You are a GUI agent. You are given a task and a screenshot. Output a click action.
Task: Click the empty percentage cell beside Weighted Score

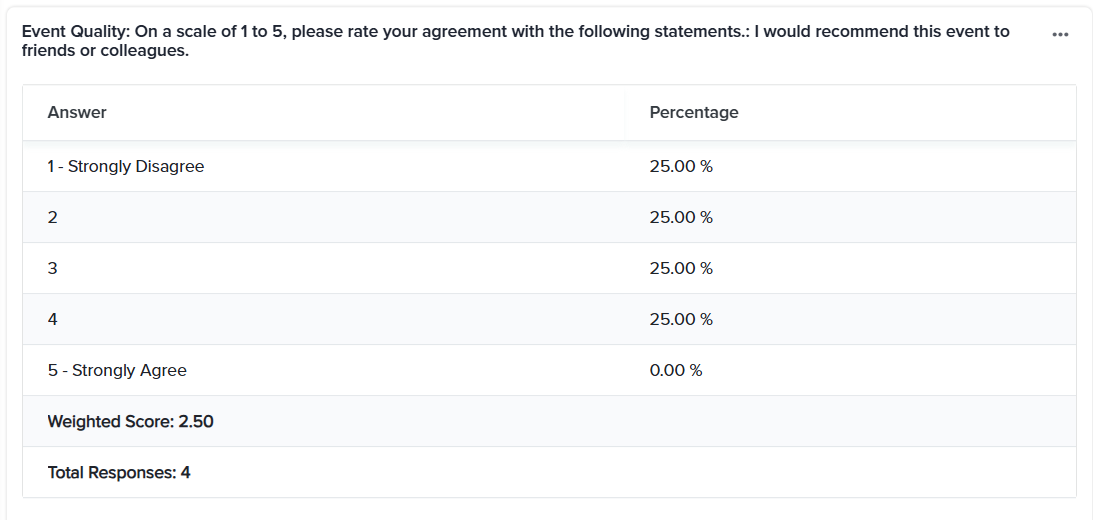[x=850, y=421]
